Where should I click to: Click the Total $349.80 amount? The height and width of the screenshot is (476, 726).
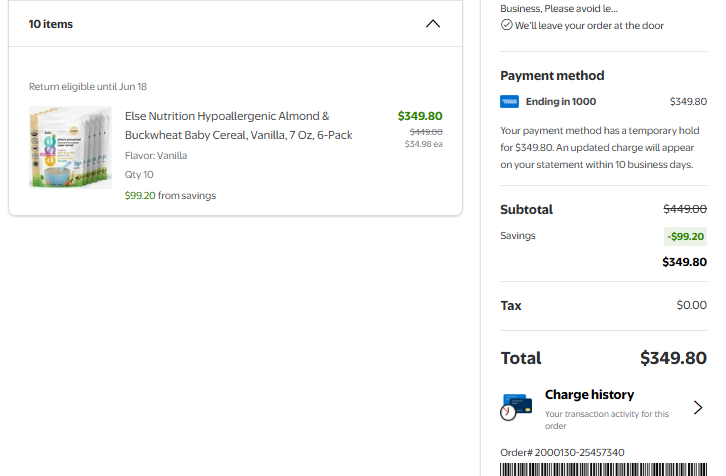click(673, 358)
